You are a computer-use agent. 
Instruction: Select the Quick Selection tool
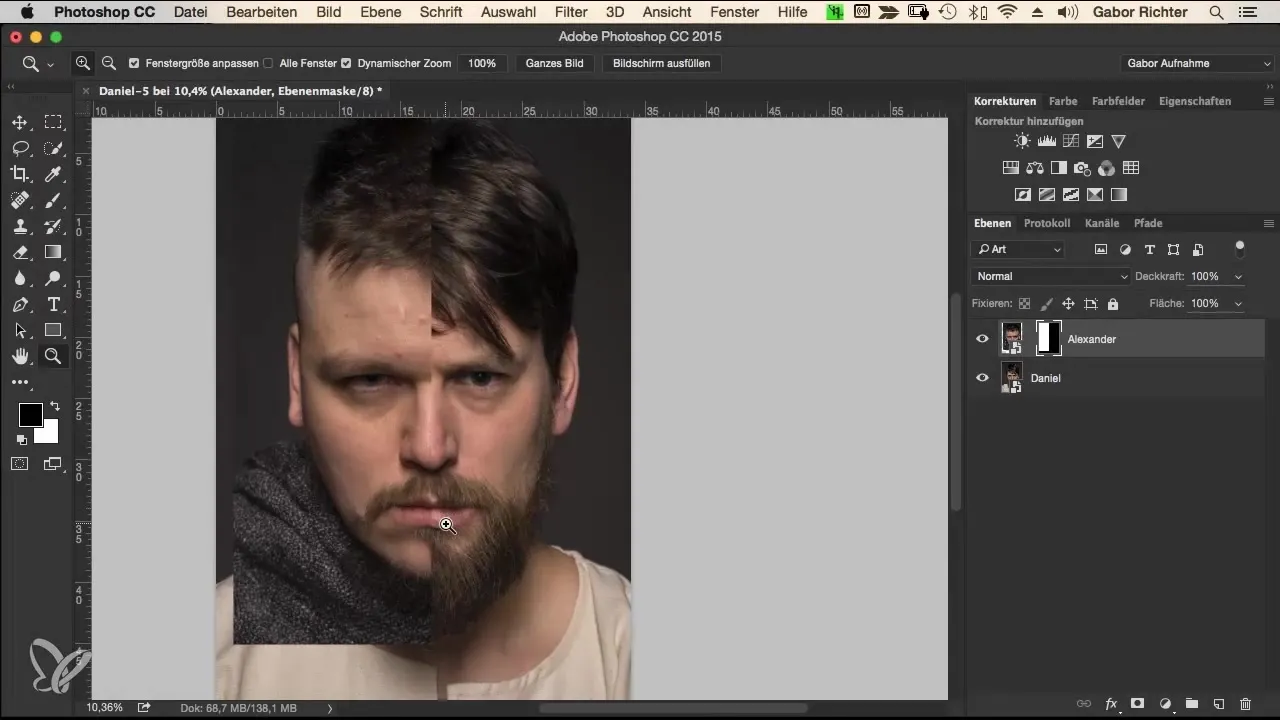coord(53,148)
